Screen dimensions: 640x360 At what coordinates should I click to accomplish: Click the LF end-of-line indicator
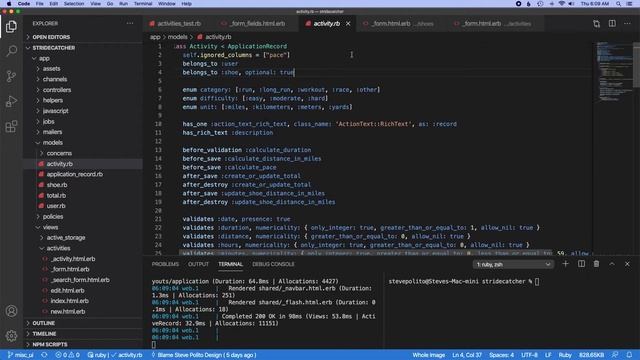pos(548,355)
